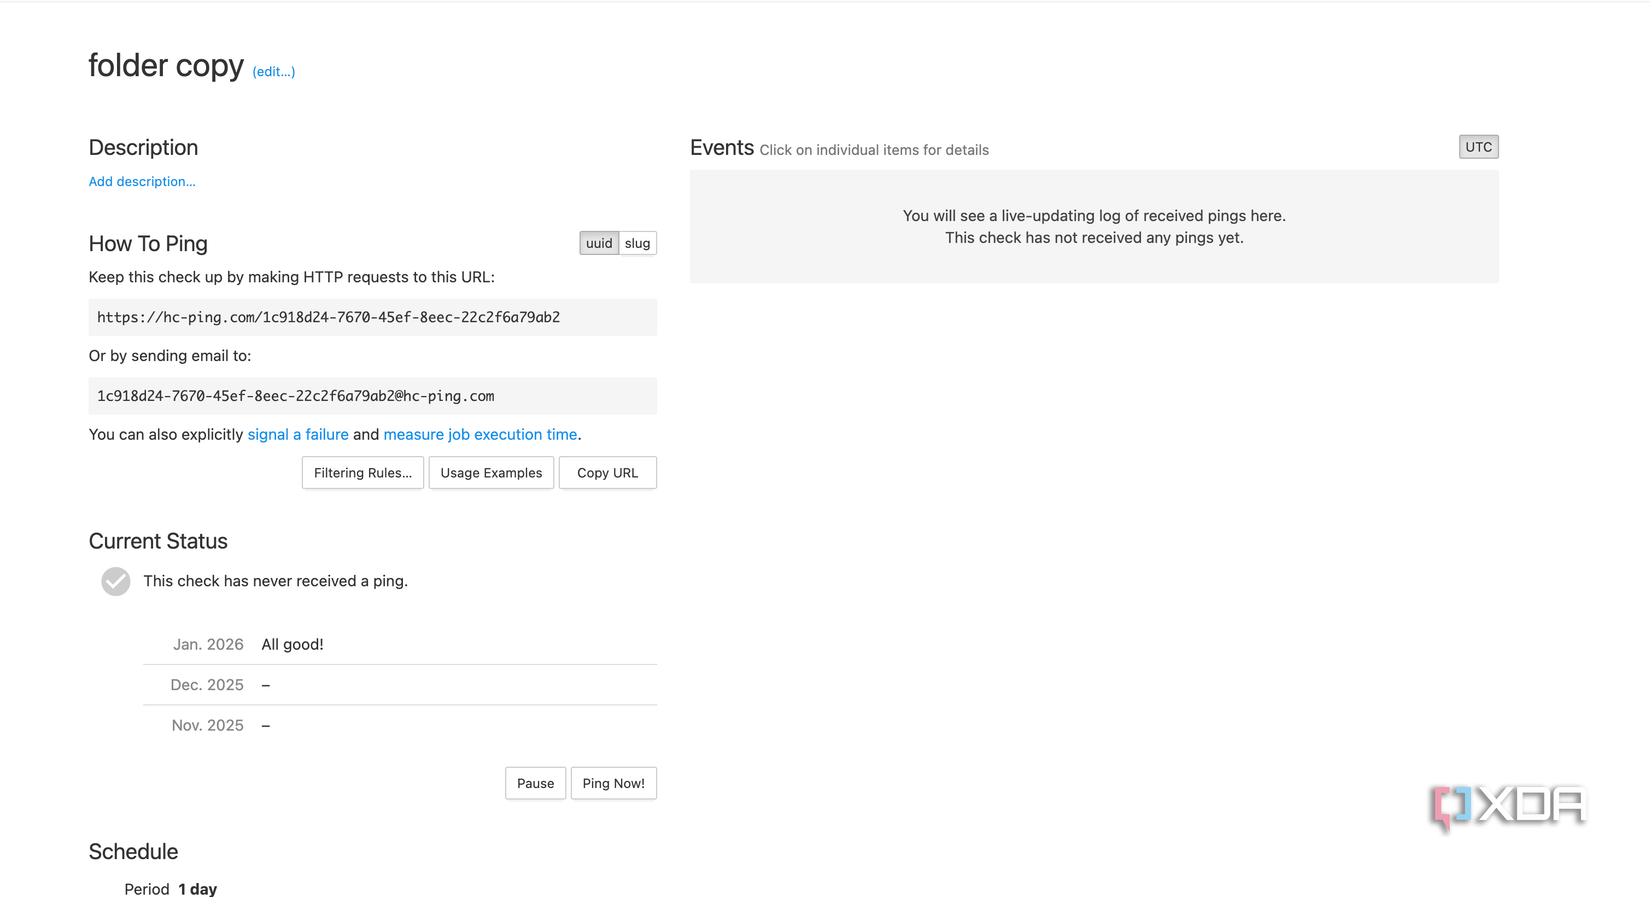Switch ping URL format to uuid
This screenshot has height=897, width=1650.
coord(599,243)
